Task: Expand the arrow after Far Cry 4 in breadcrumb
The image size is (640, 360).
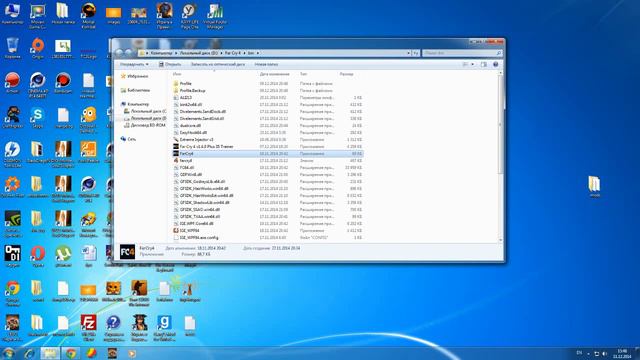Action: (244, 53)
